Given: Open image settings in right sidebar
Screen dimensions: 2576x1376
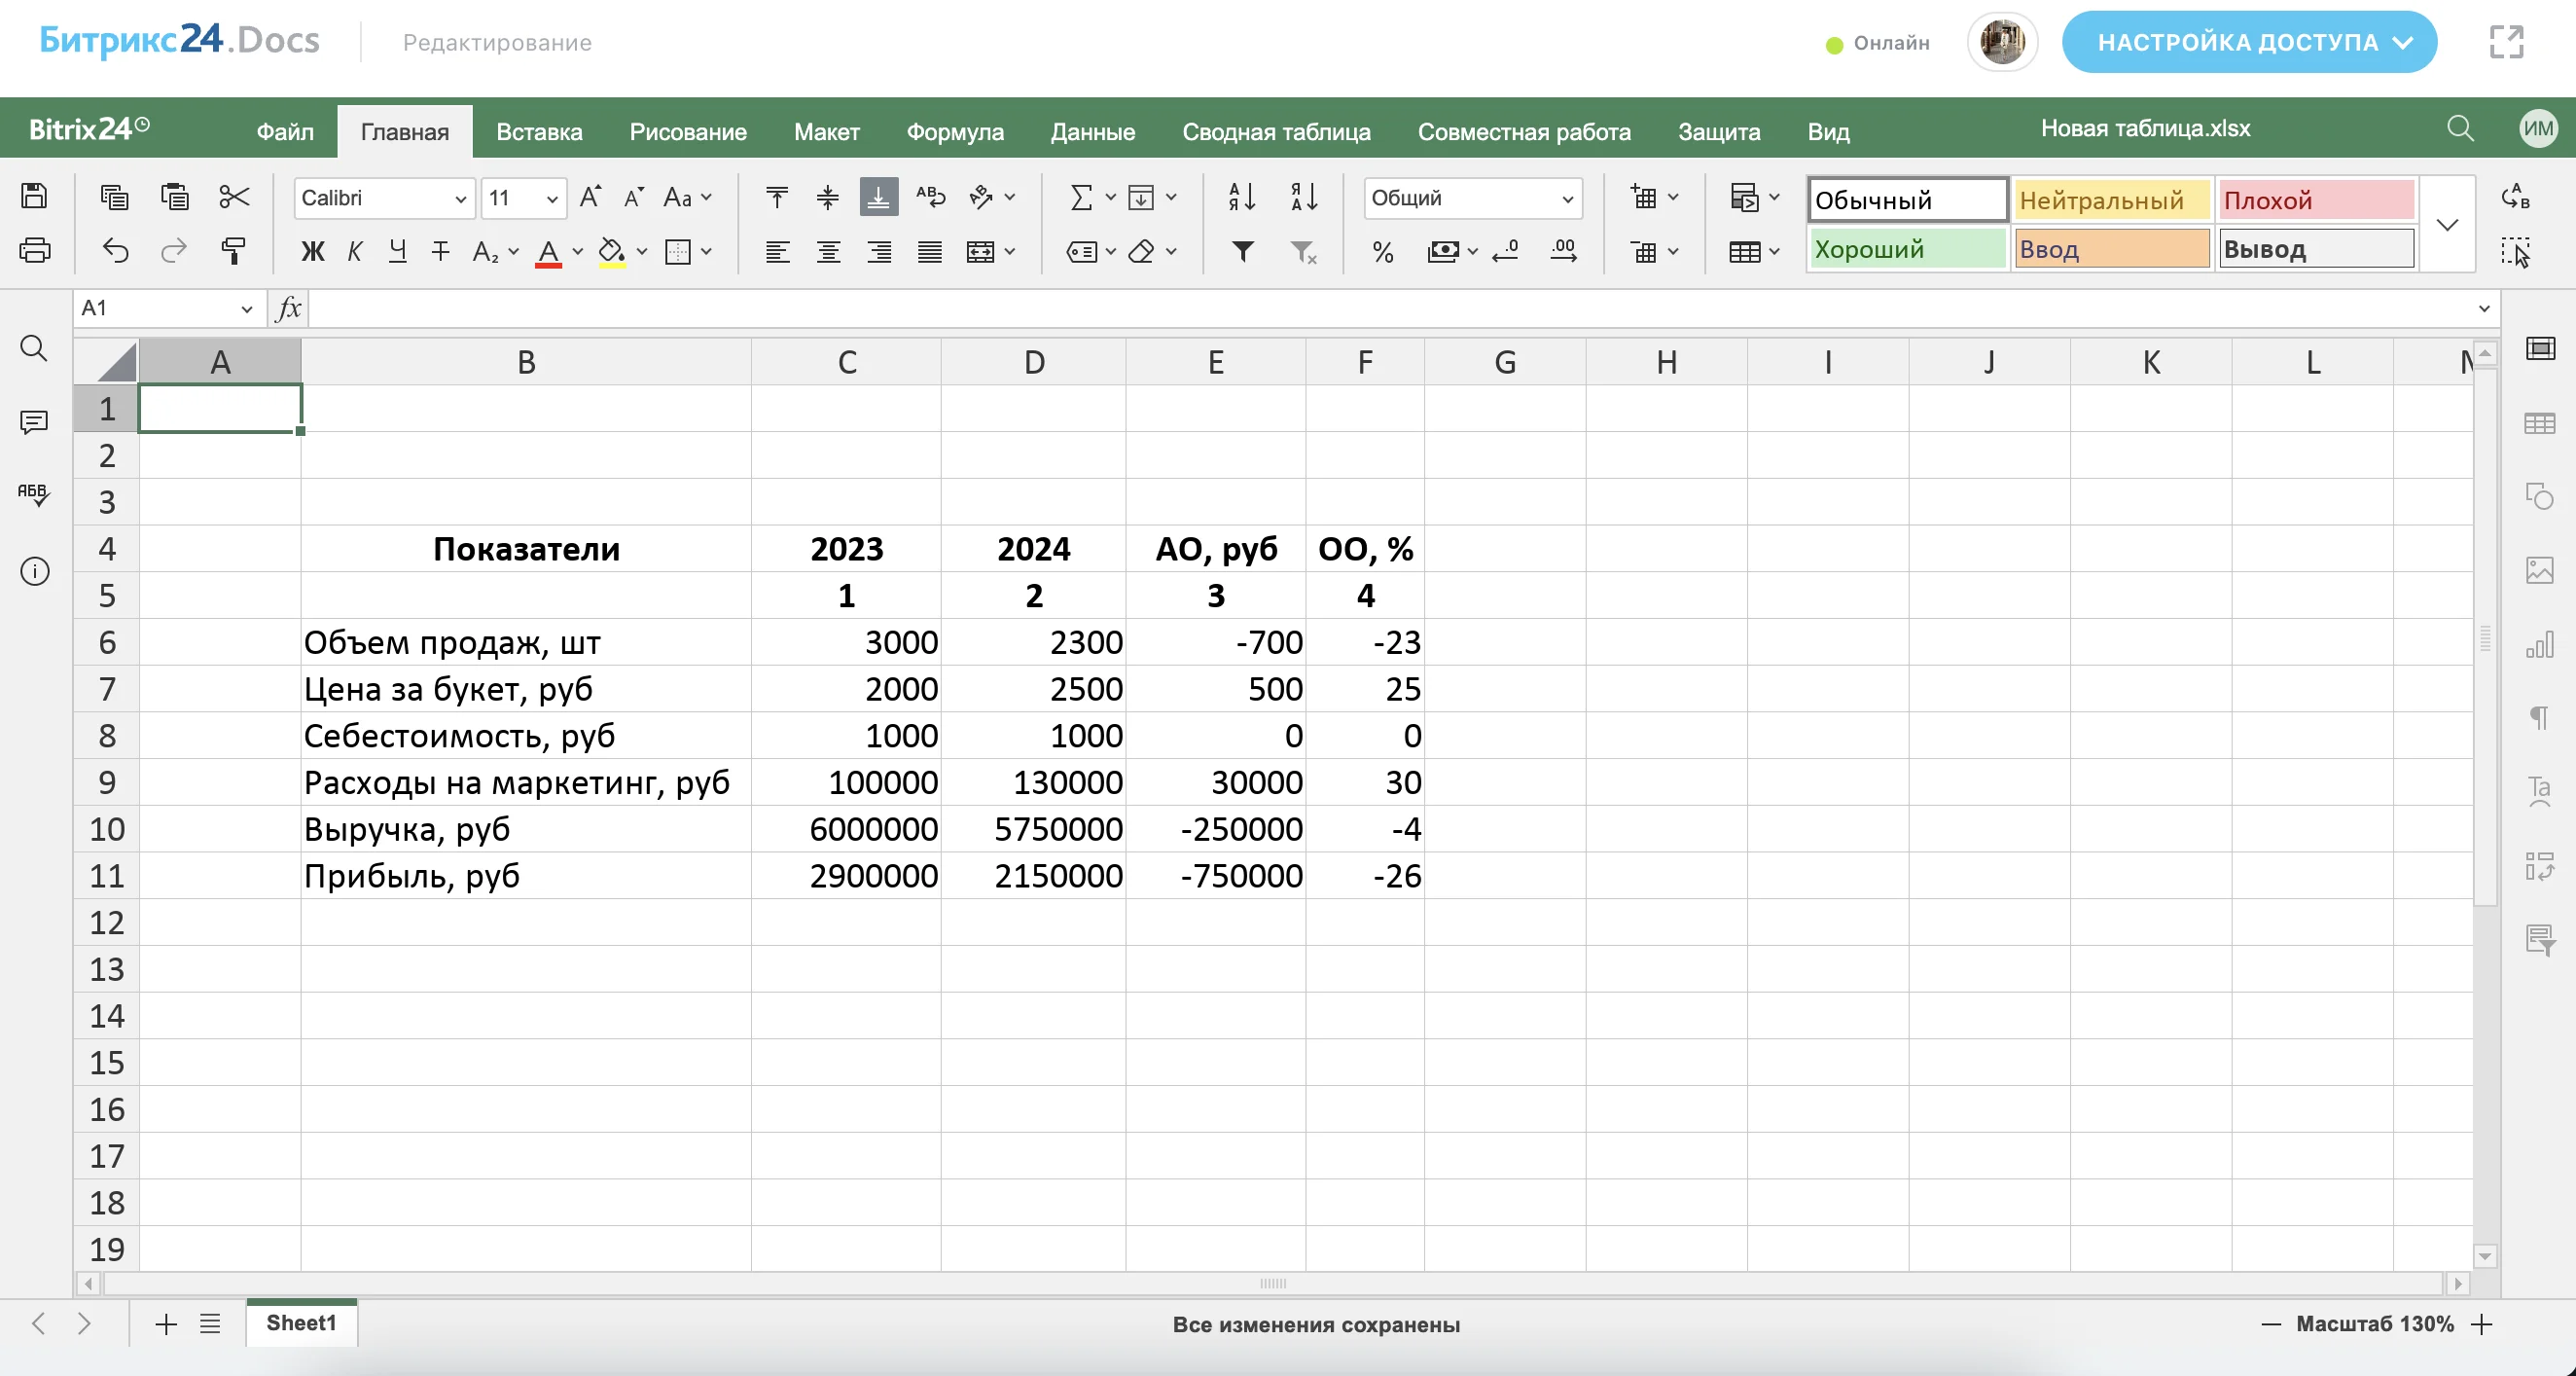Looking at the screenshot, I should point(2540,570).
